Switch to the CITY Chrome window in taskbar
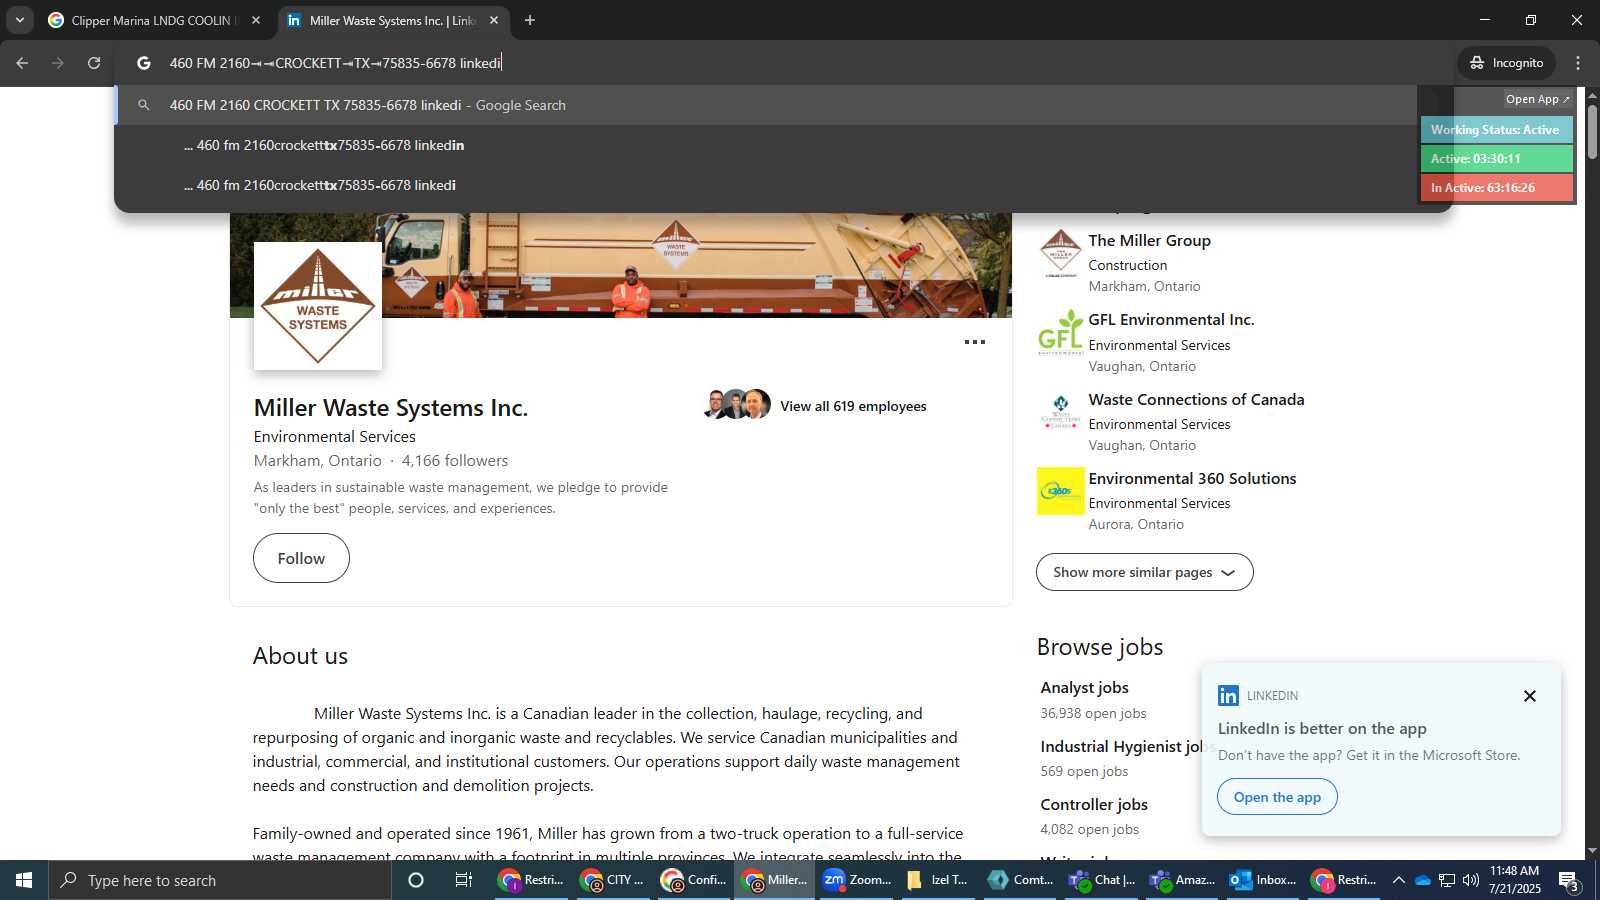This screenshot has height=900, width=1600. point(612,880)
